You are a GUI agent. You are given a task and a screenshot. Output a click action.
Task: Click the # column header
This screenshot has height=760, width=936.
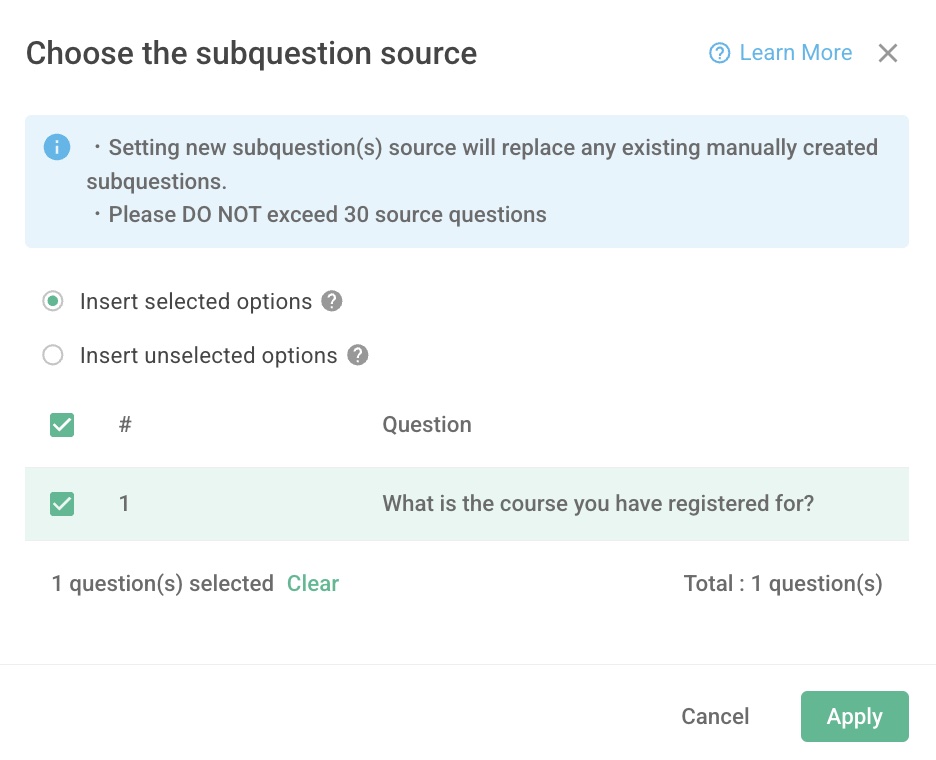pos(124,424)
